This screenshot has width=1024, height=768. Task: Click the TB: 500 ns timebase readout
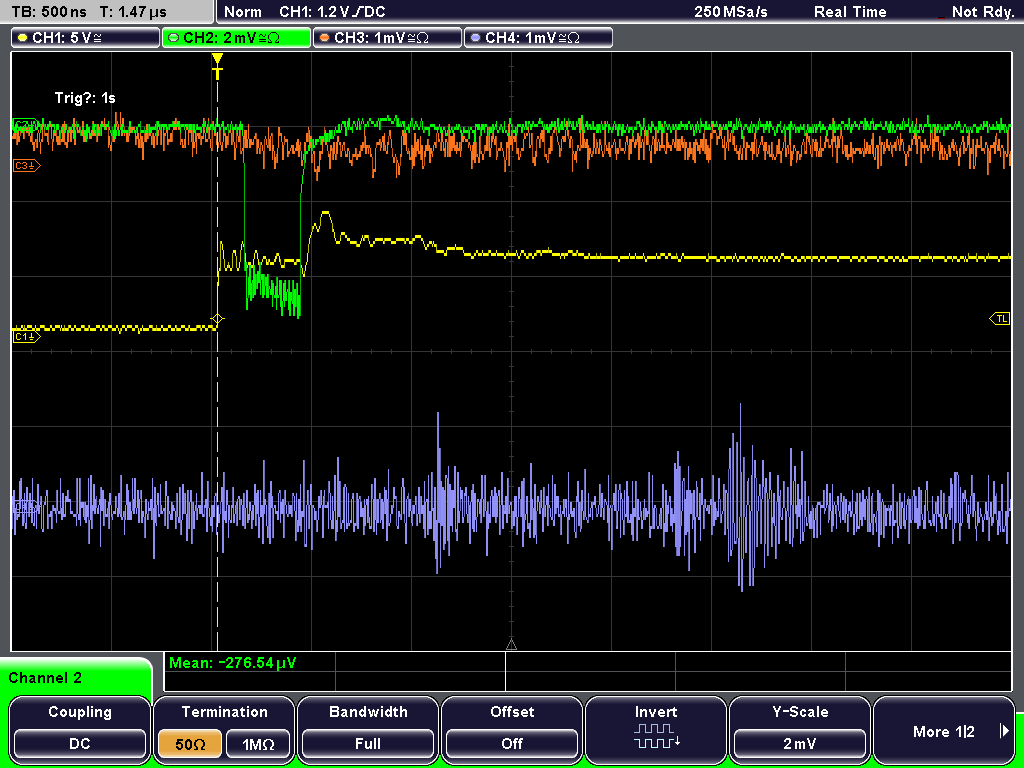(50, 11)
